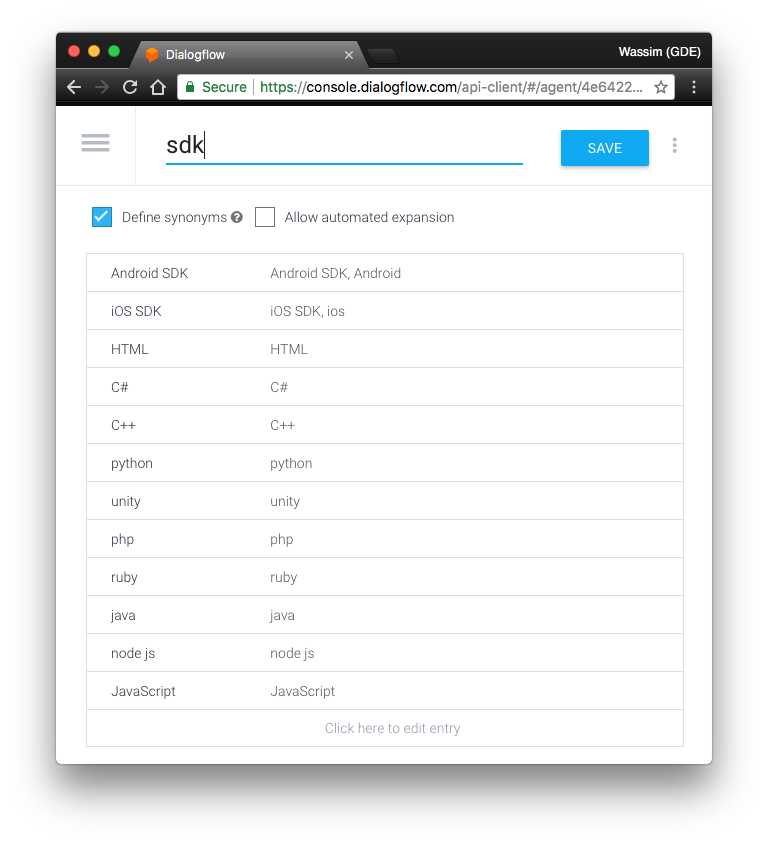768x844 pixels.
Task: Edit node js synonym cell
Action: coord(292,653)
